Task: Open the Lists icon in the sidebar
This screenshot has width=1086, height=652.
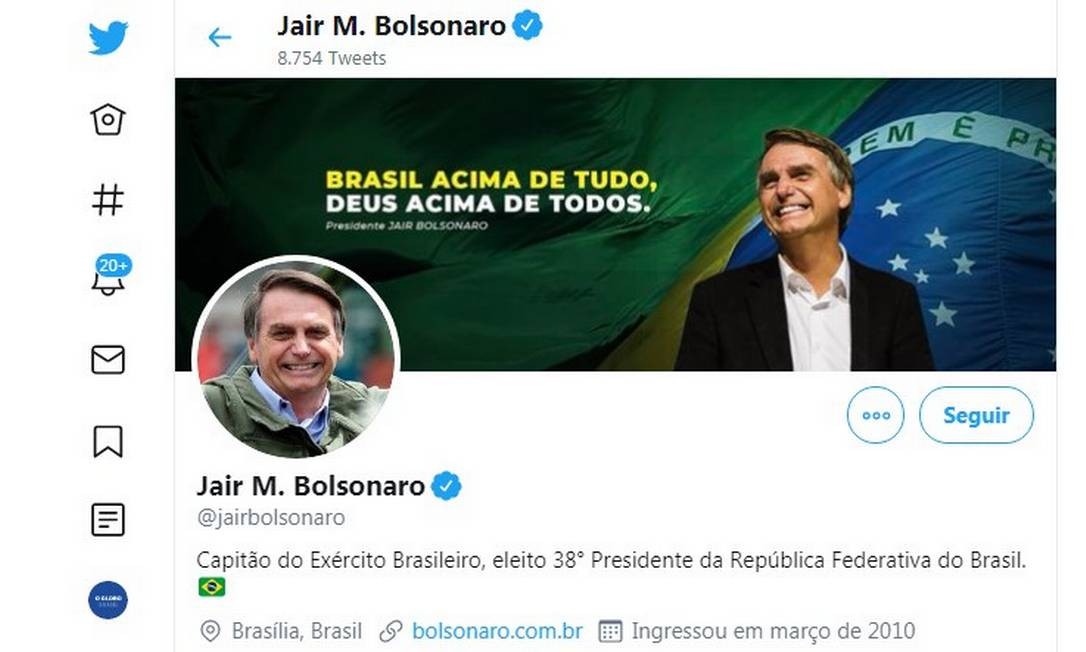Action: (108, 520)
